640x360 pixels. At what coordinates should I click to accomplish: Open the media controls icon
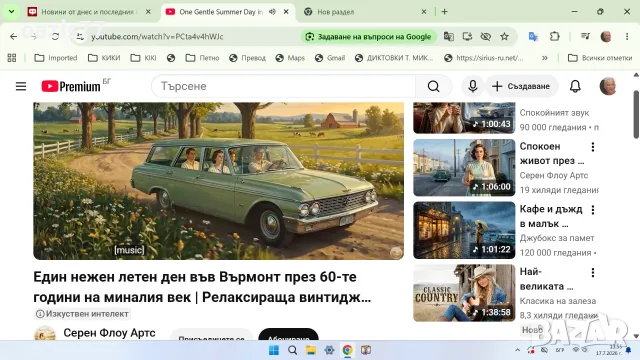coord(585,37)
